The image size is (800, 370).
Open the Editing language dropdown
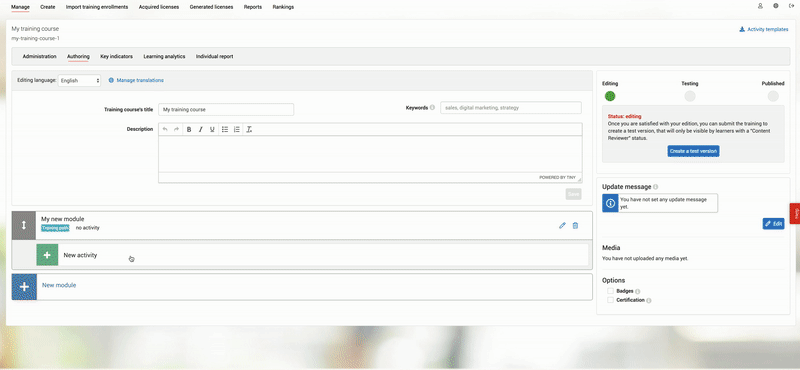point(80,81)
